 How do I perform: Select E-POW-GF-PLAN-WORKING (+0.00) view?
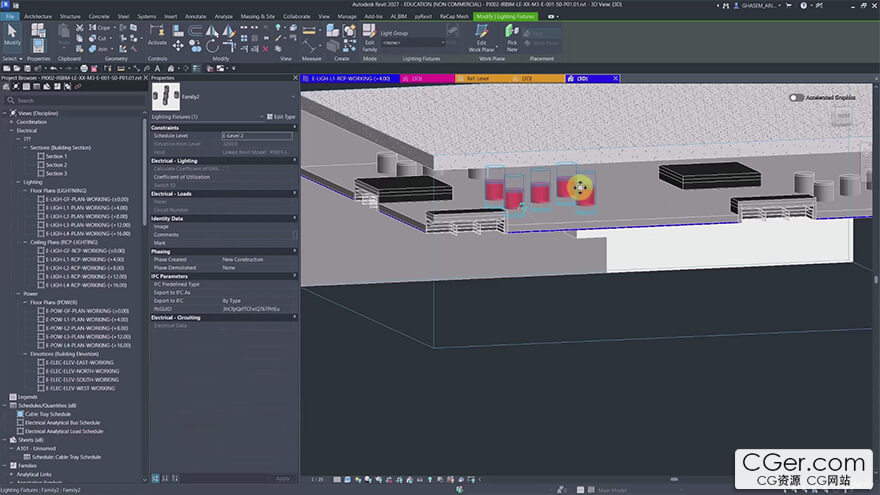tap(87, 311)
